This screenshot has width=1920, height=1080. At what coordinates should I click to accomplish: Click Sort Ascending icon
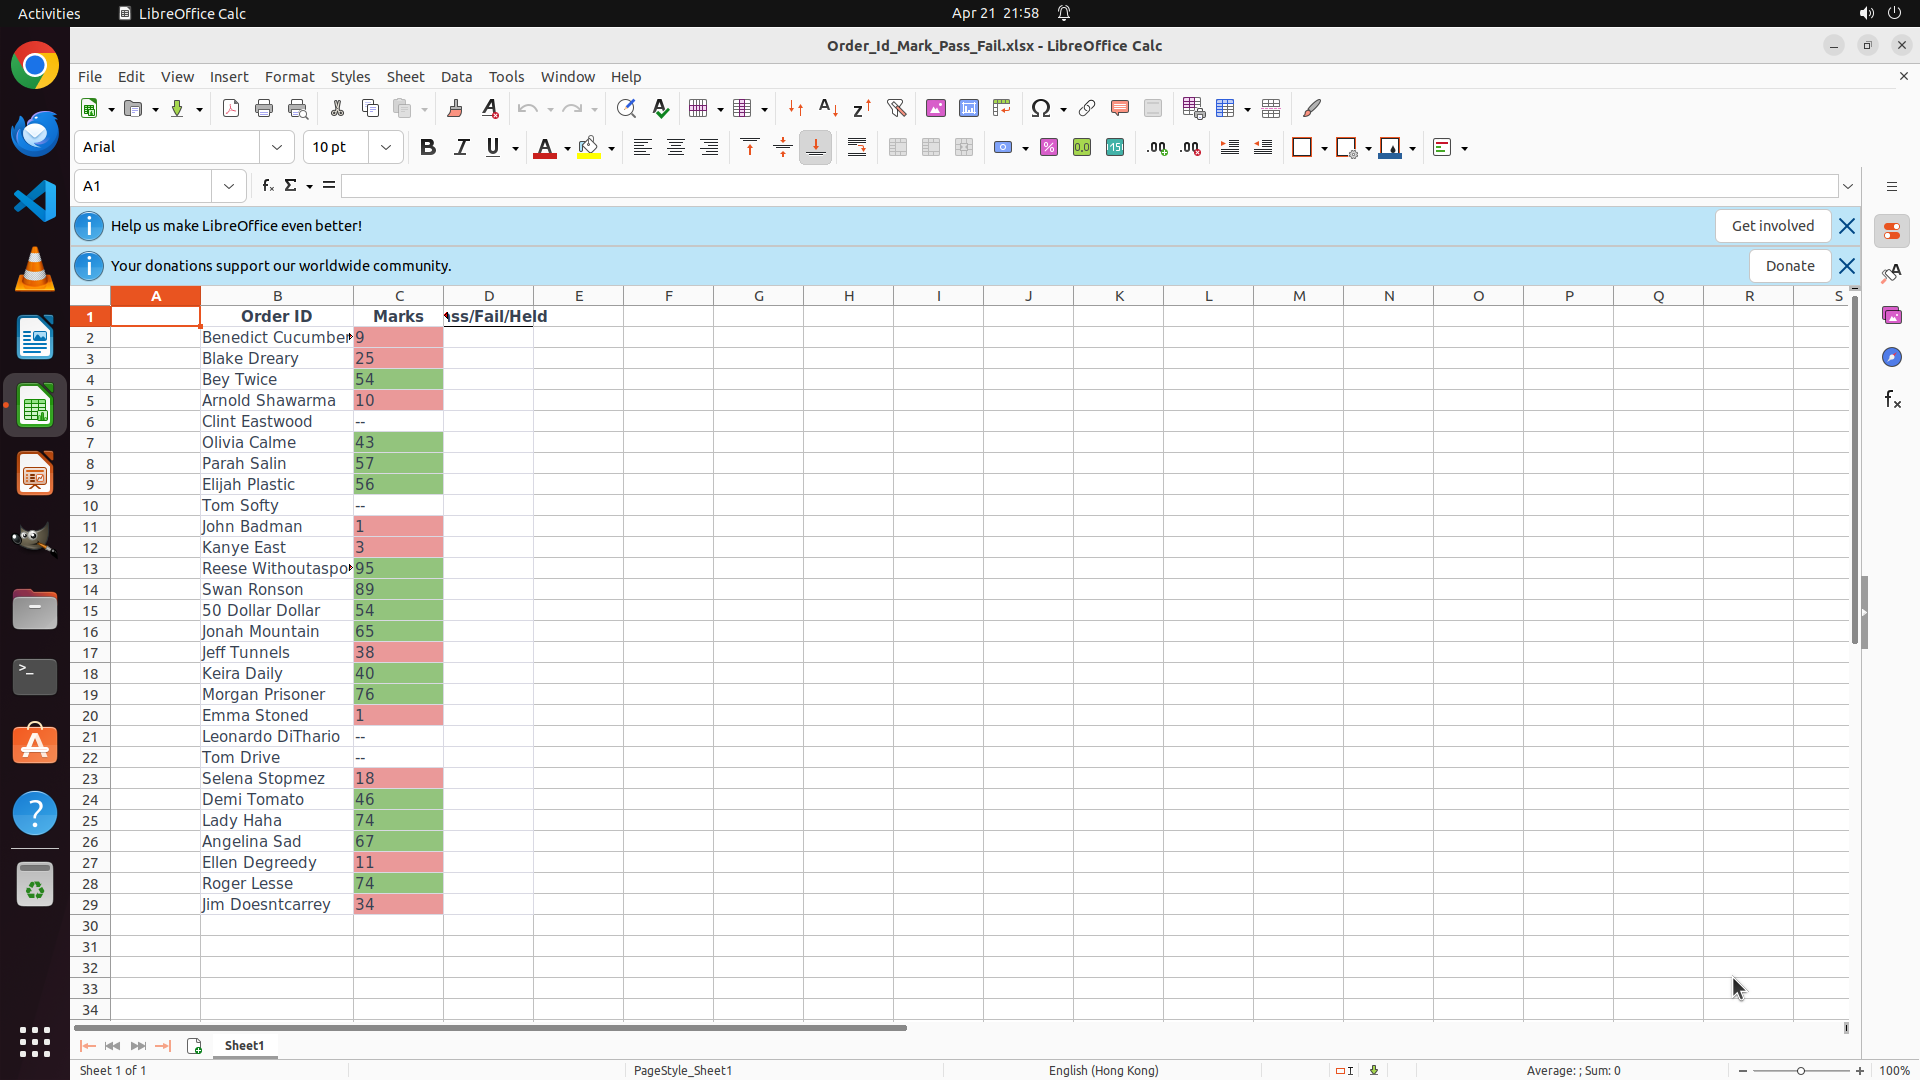[828, 109]
